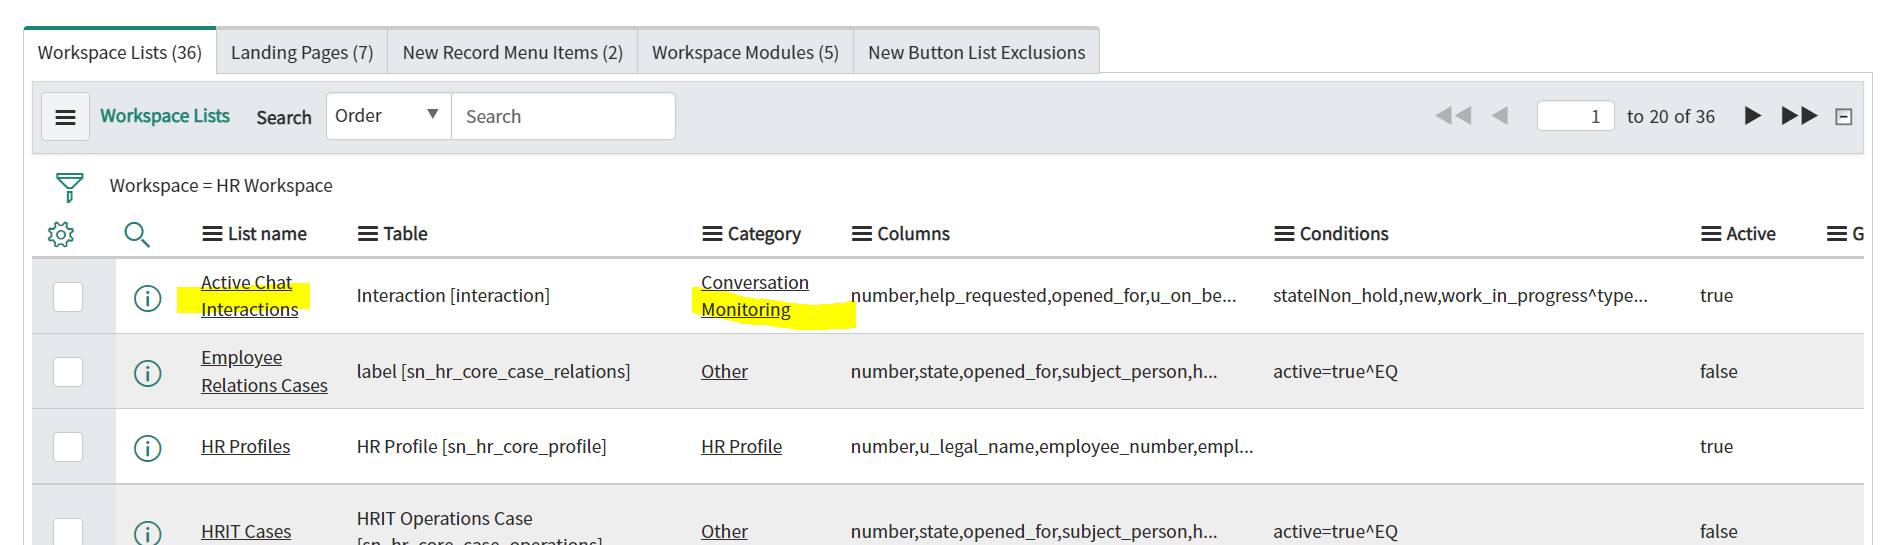1883x545 pixels.
Task: Click the filter funnel icon
Action: [x=69, y=187]
